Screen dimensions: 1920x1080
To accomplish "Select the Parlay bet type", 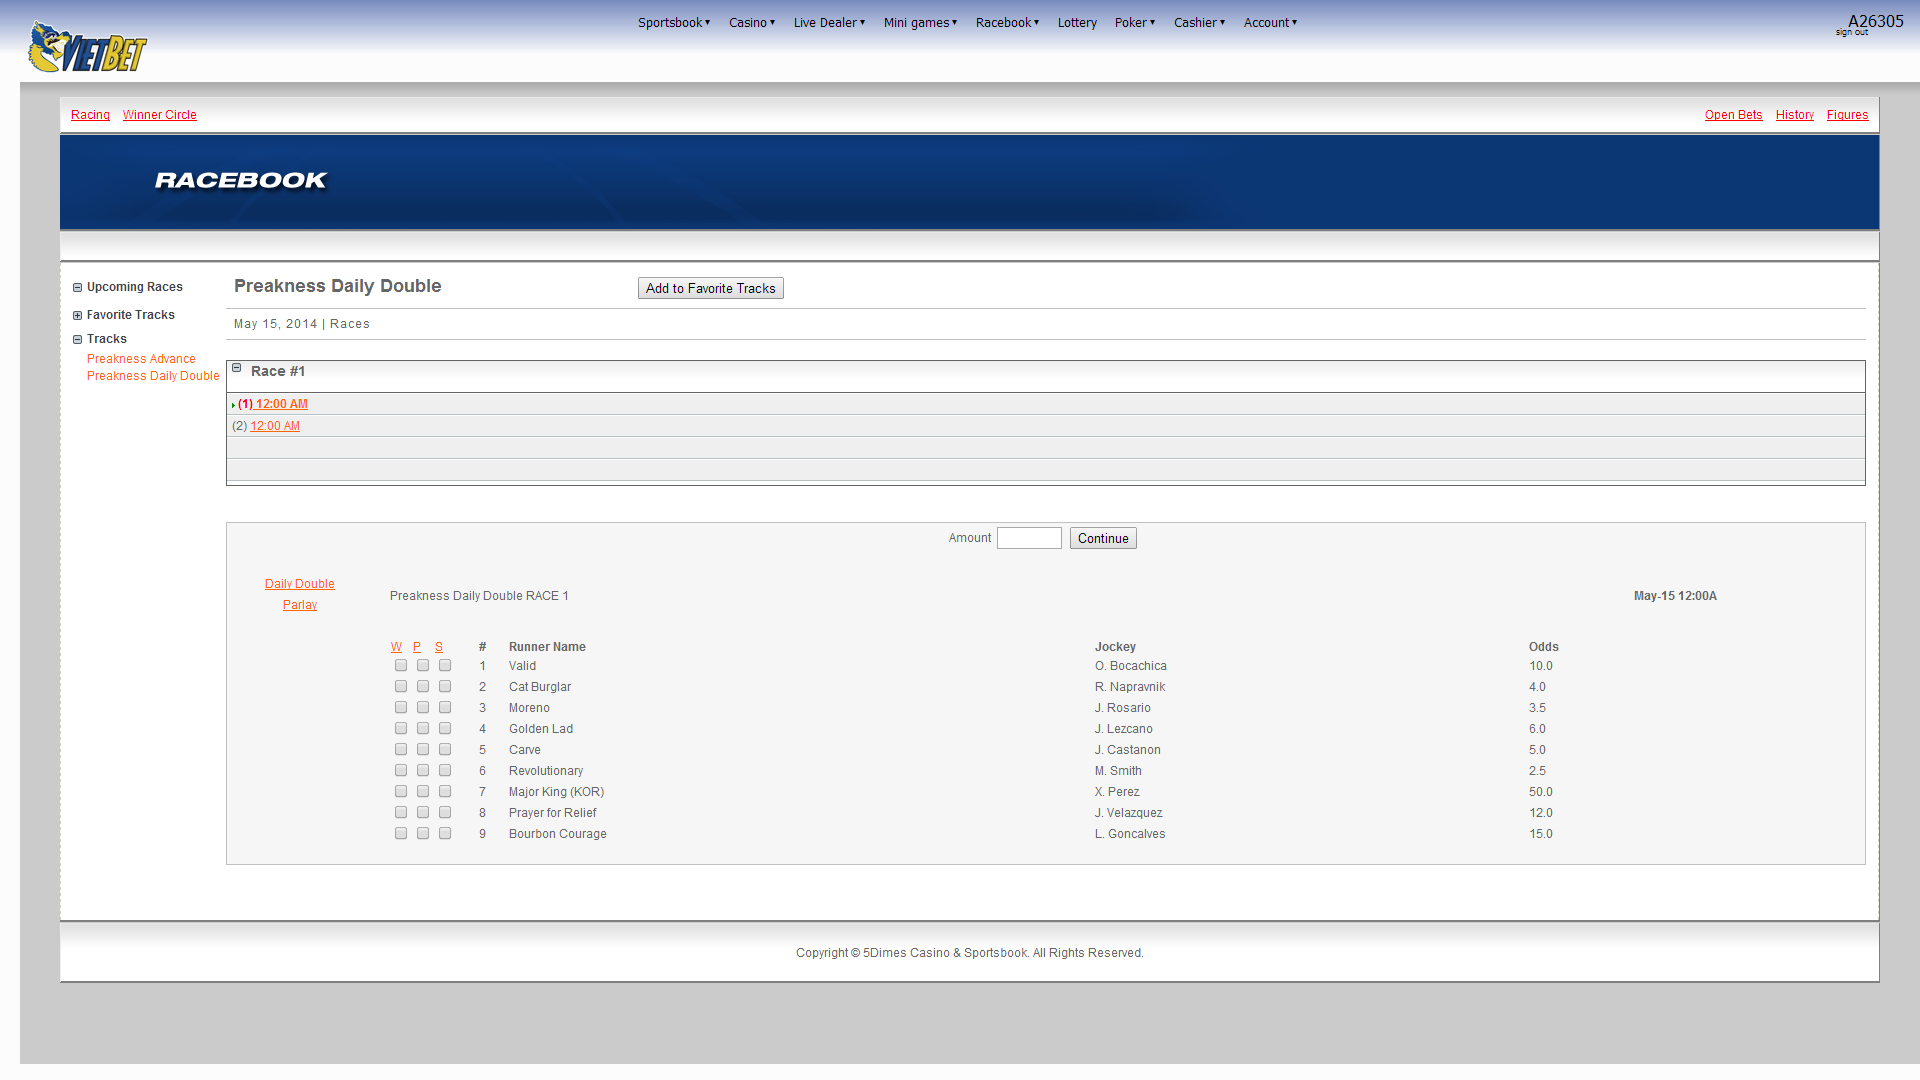I will (300, 605).
